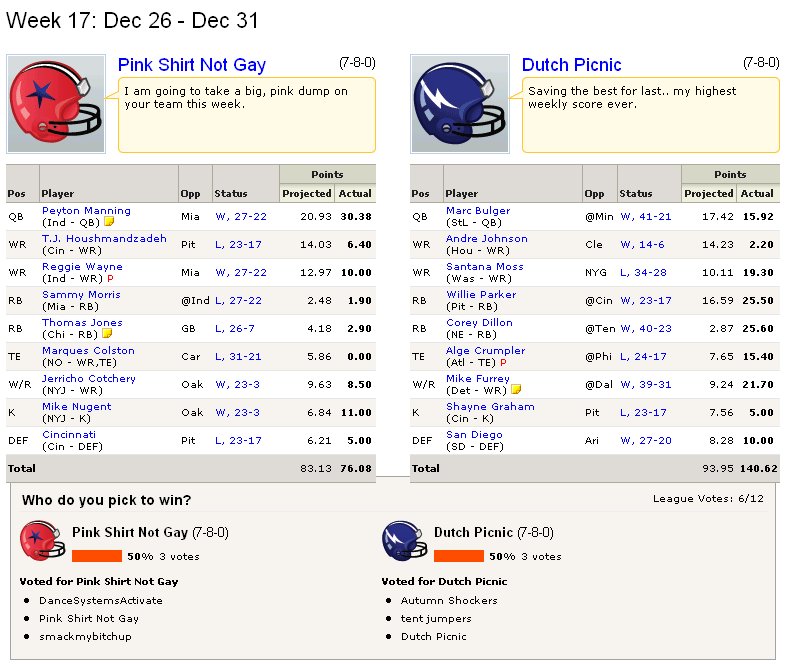Open the Dutch Picnic team title link
794x664 pixels.
tap(571, 65)
